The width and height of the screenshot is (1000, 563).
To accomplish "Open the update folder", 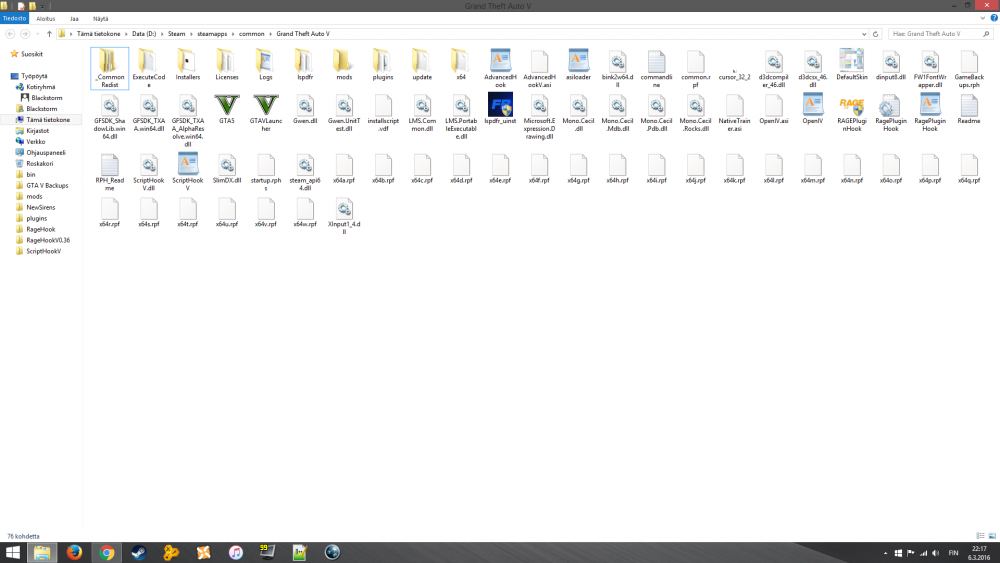I will click(422, 61).
